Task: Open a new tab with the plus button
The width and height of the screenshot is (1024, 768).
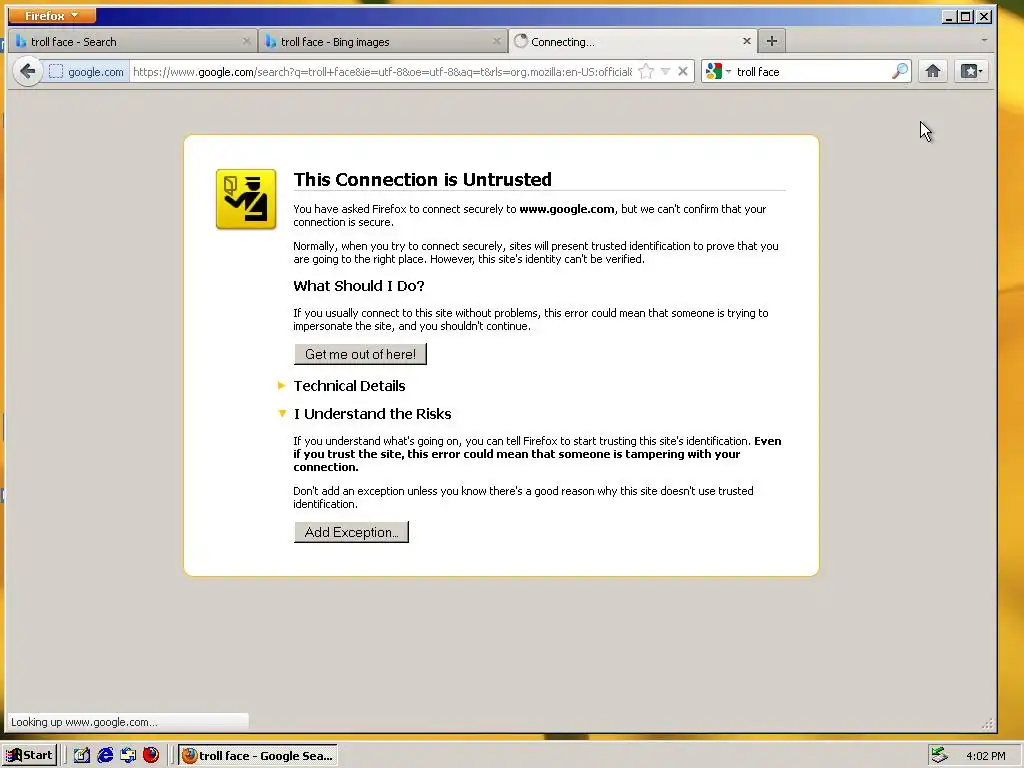Action: point(771,41)
